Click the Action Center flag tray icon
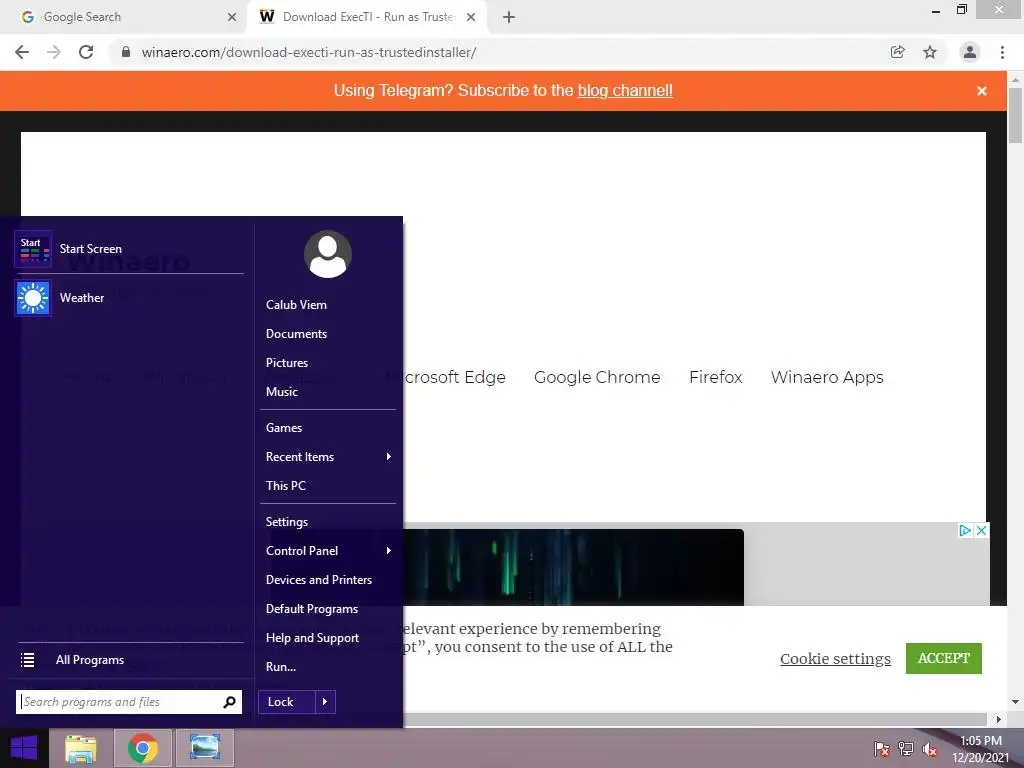Viewport: 1024px width, 768px height. click(882, 749)
